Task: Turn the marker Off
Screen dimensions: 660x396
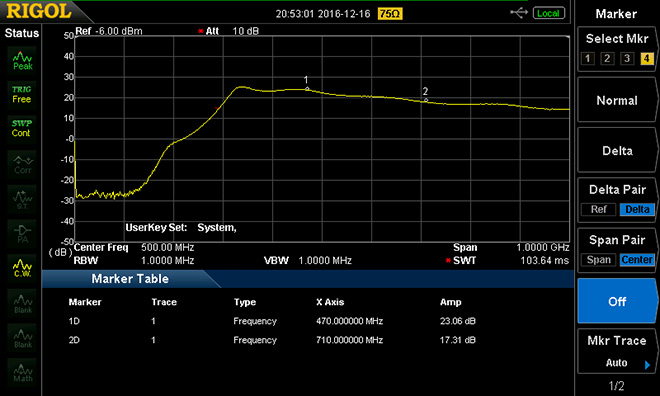Action: tap(617, 301)
